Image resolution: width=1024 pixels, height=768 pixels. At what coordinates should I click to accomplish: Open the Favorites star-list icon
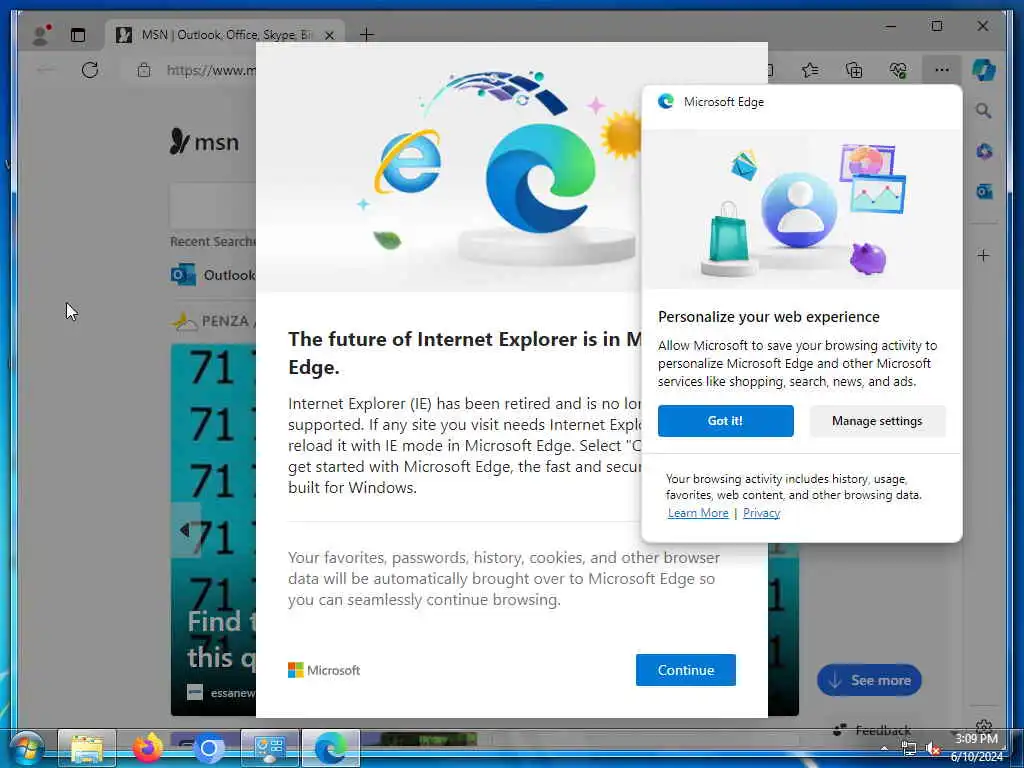(810, 70)
